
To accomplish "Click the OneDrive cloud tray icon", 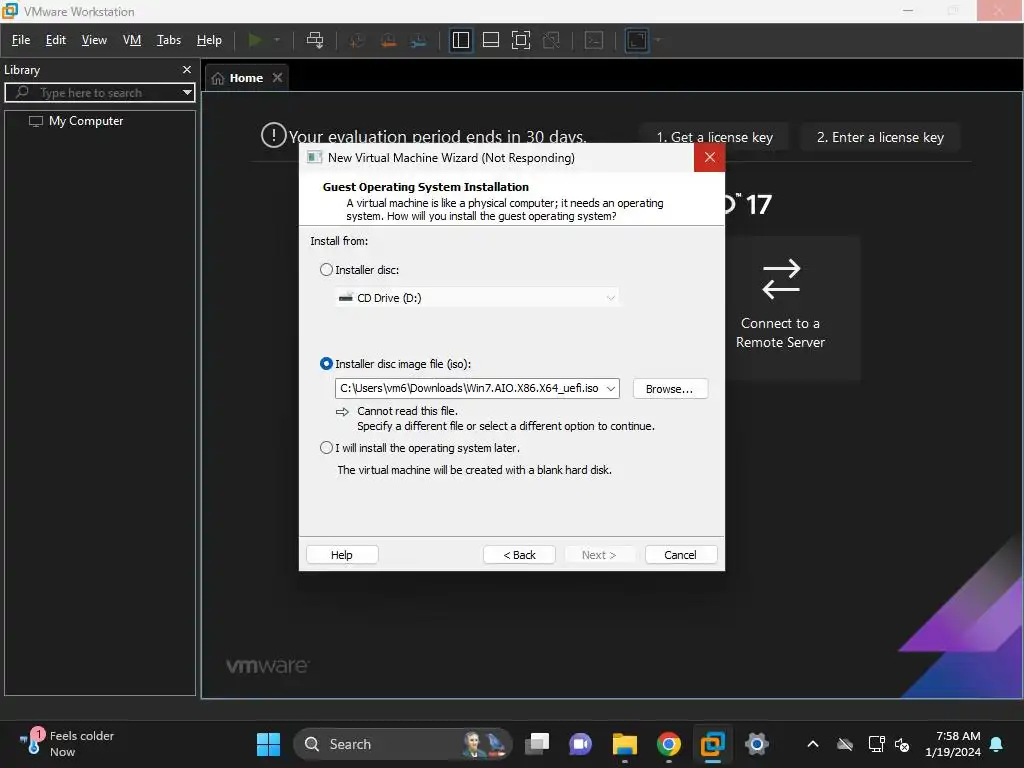I will pyautogui.click(x=845, y=744).
